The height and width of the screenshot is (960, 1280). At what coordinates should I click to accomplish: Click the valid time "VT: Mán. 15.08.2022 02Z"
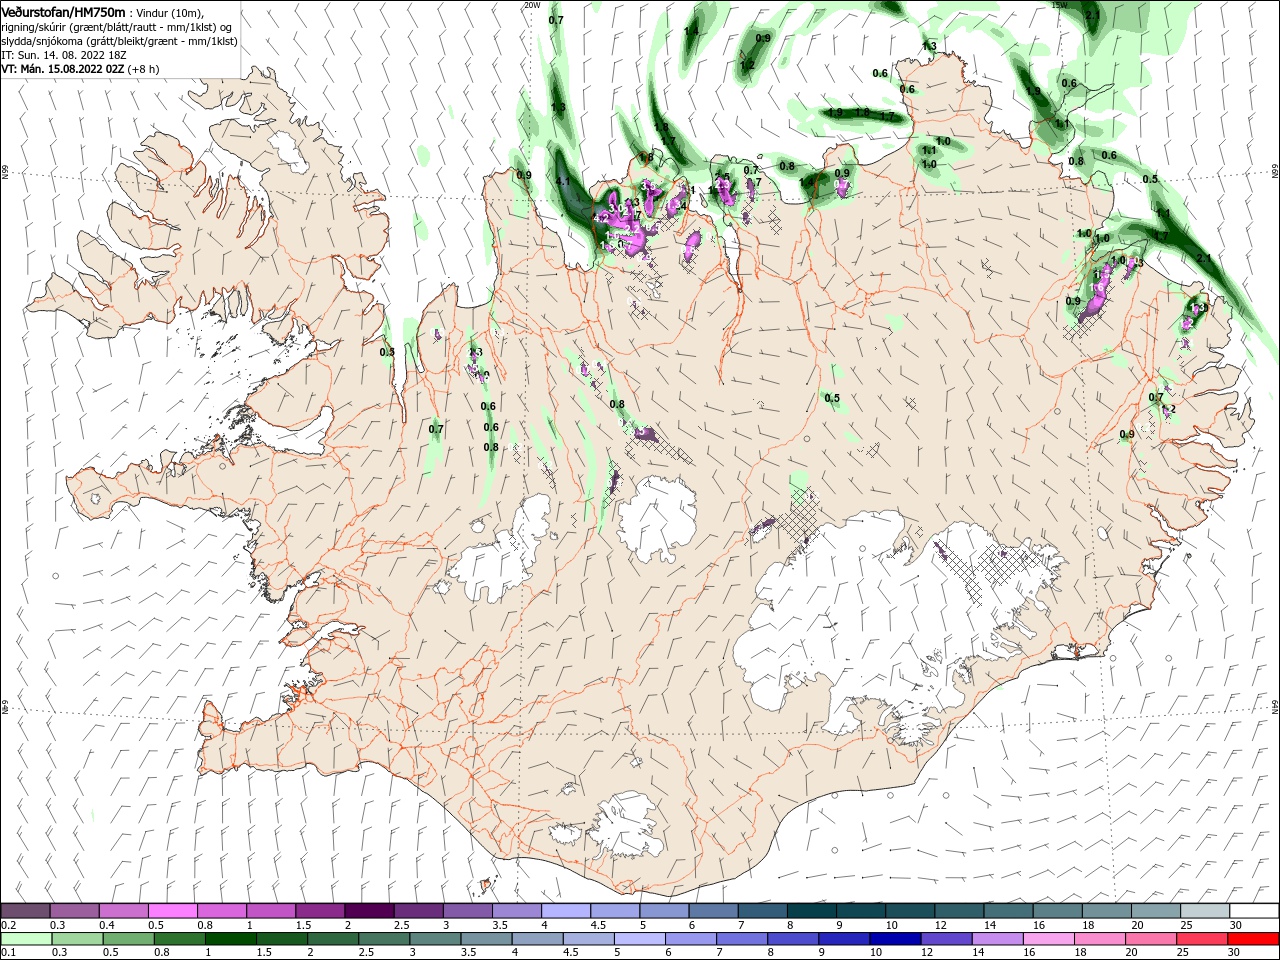click(62, 69)
